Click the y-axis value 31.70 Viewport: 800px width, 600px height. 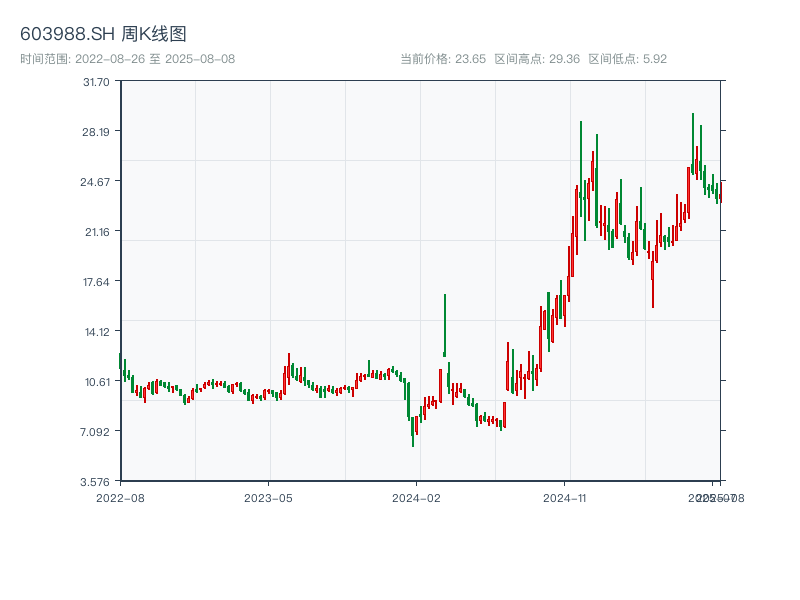click(96, 82)
